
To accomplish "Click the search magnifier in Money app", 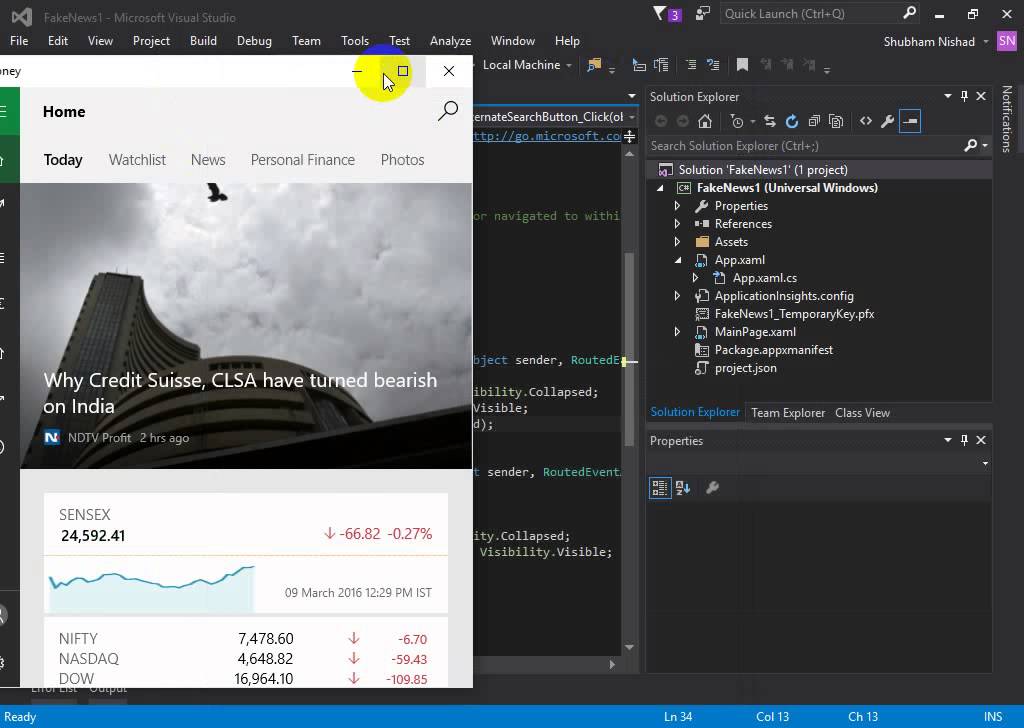I will (x=448, y=111).
